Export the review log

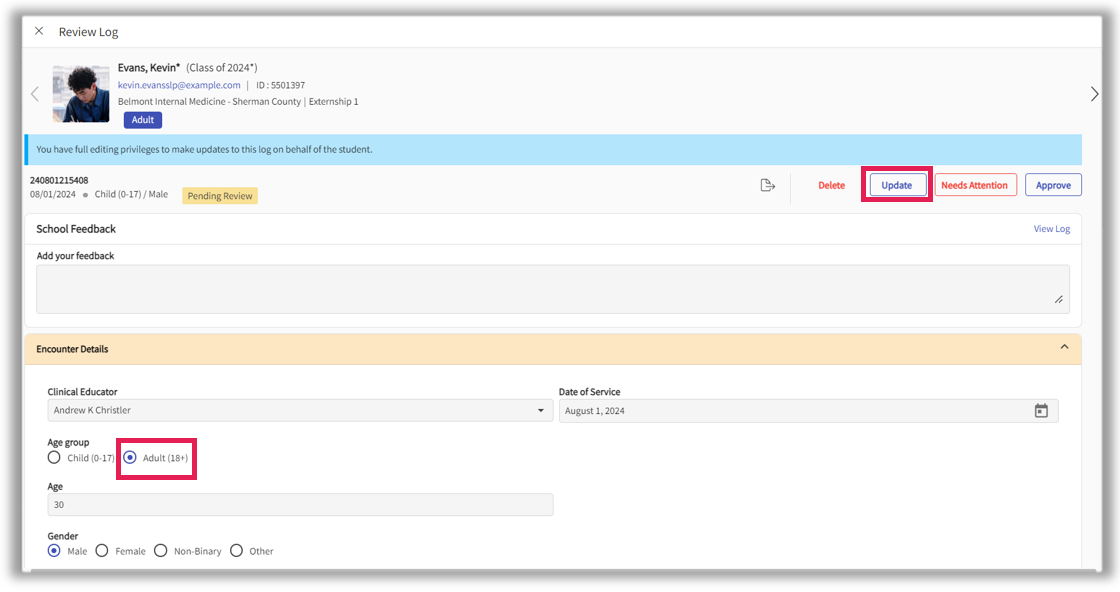click(768, 184)
